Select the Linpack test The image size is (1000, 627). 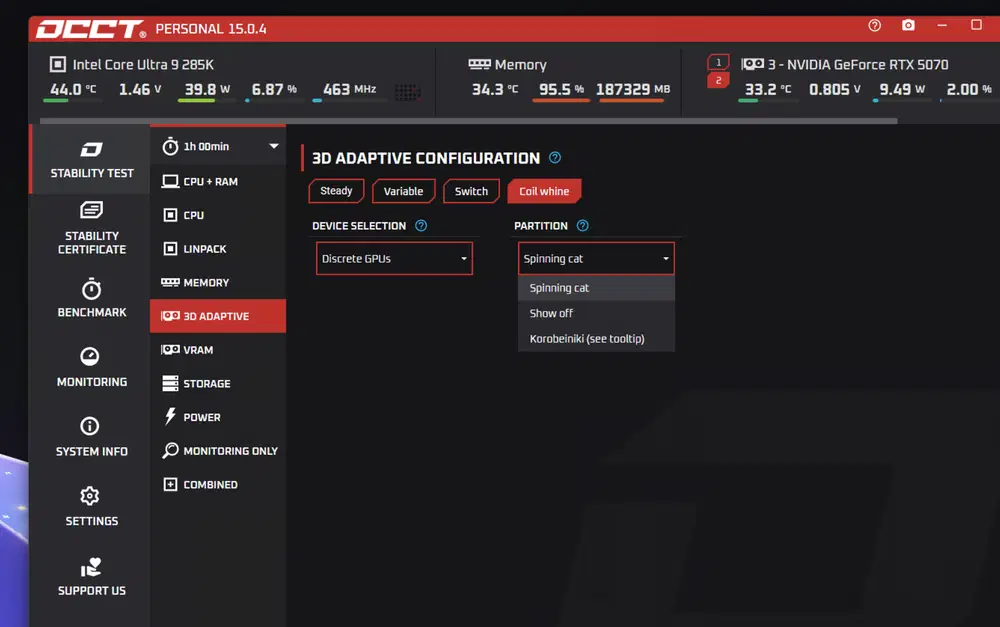[x=217, y=249]
